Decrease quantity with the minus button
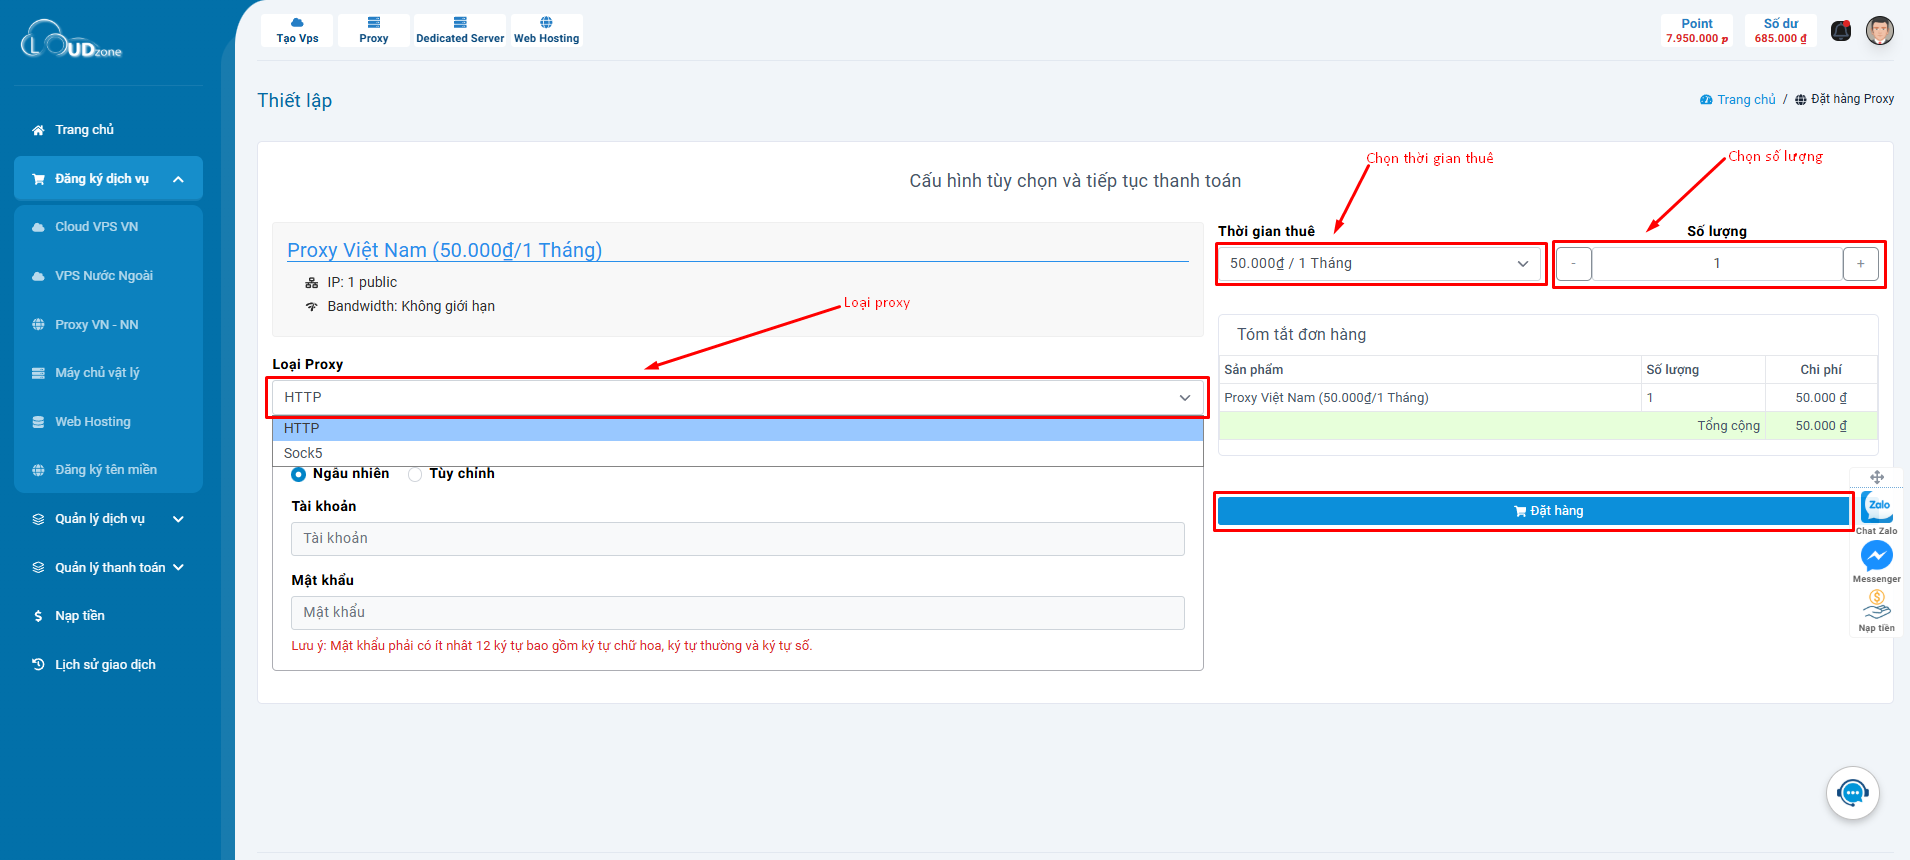Viewport: 1910px width, 860px height. [x=1573, y=264]
